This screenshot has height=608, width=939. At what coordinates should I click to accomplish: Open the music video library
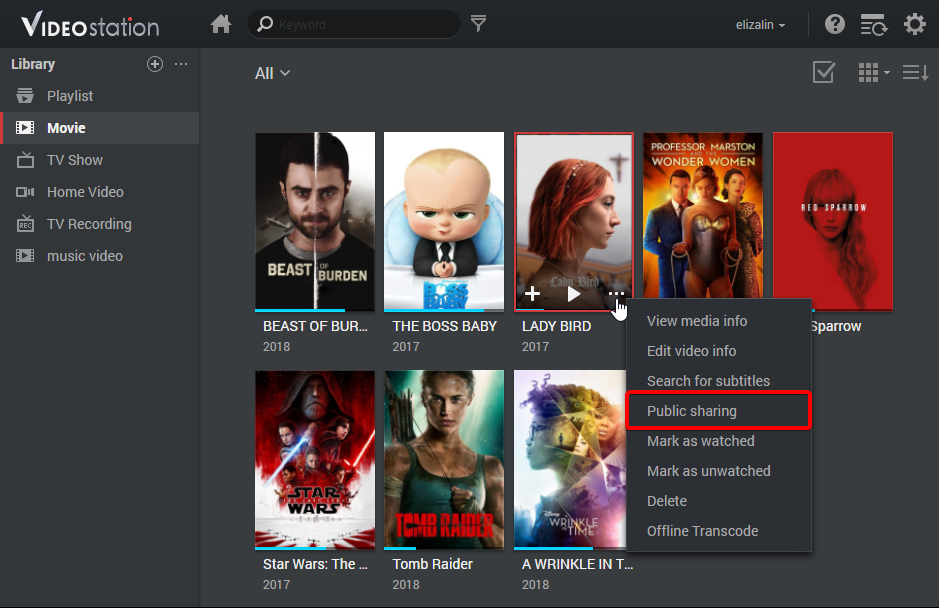click(99, 256)
